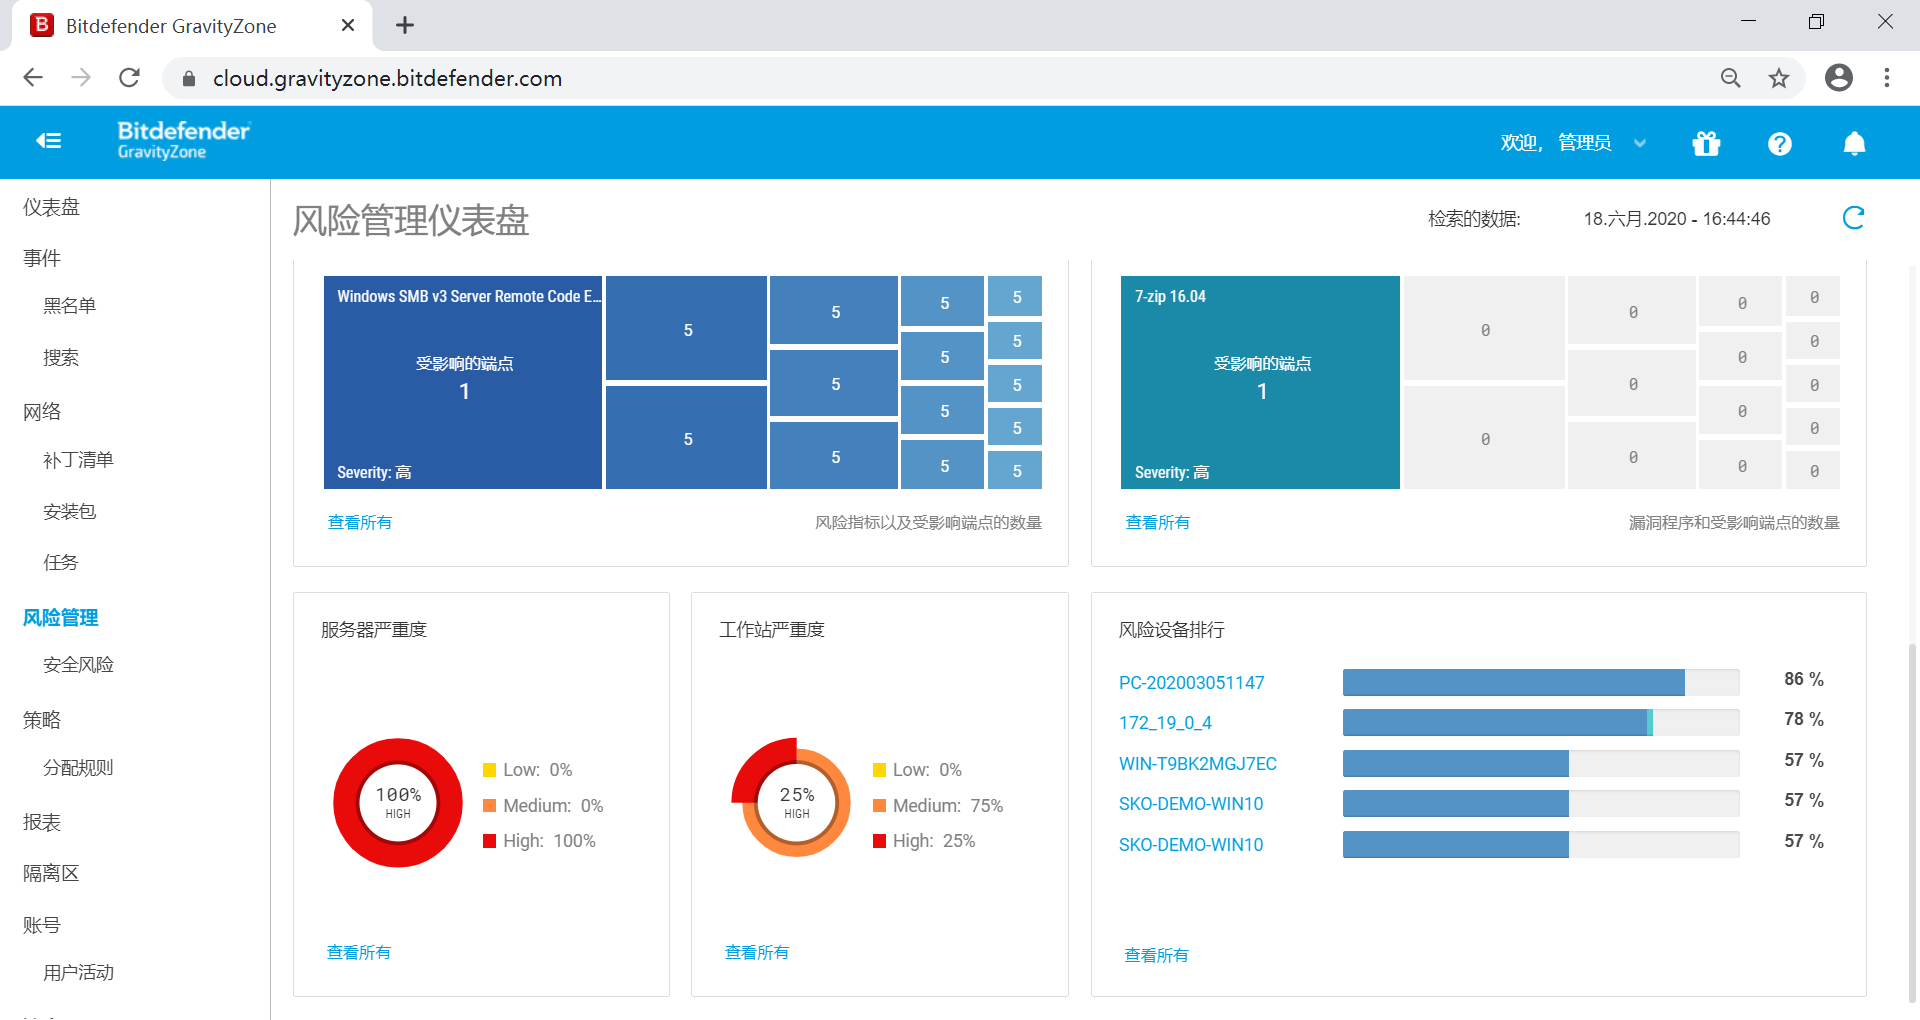Open 风险管理 in the sidebar
This screenshot has width=1920, height=1020.
[60, 618]
